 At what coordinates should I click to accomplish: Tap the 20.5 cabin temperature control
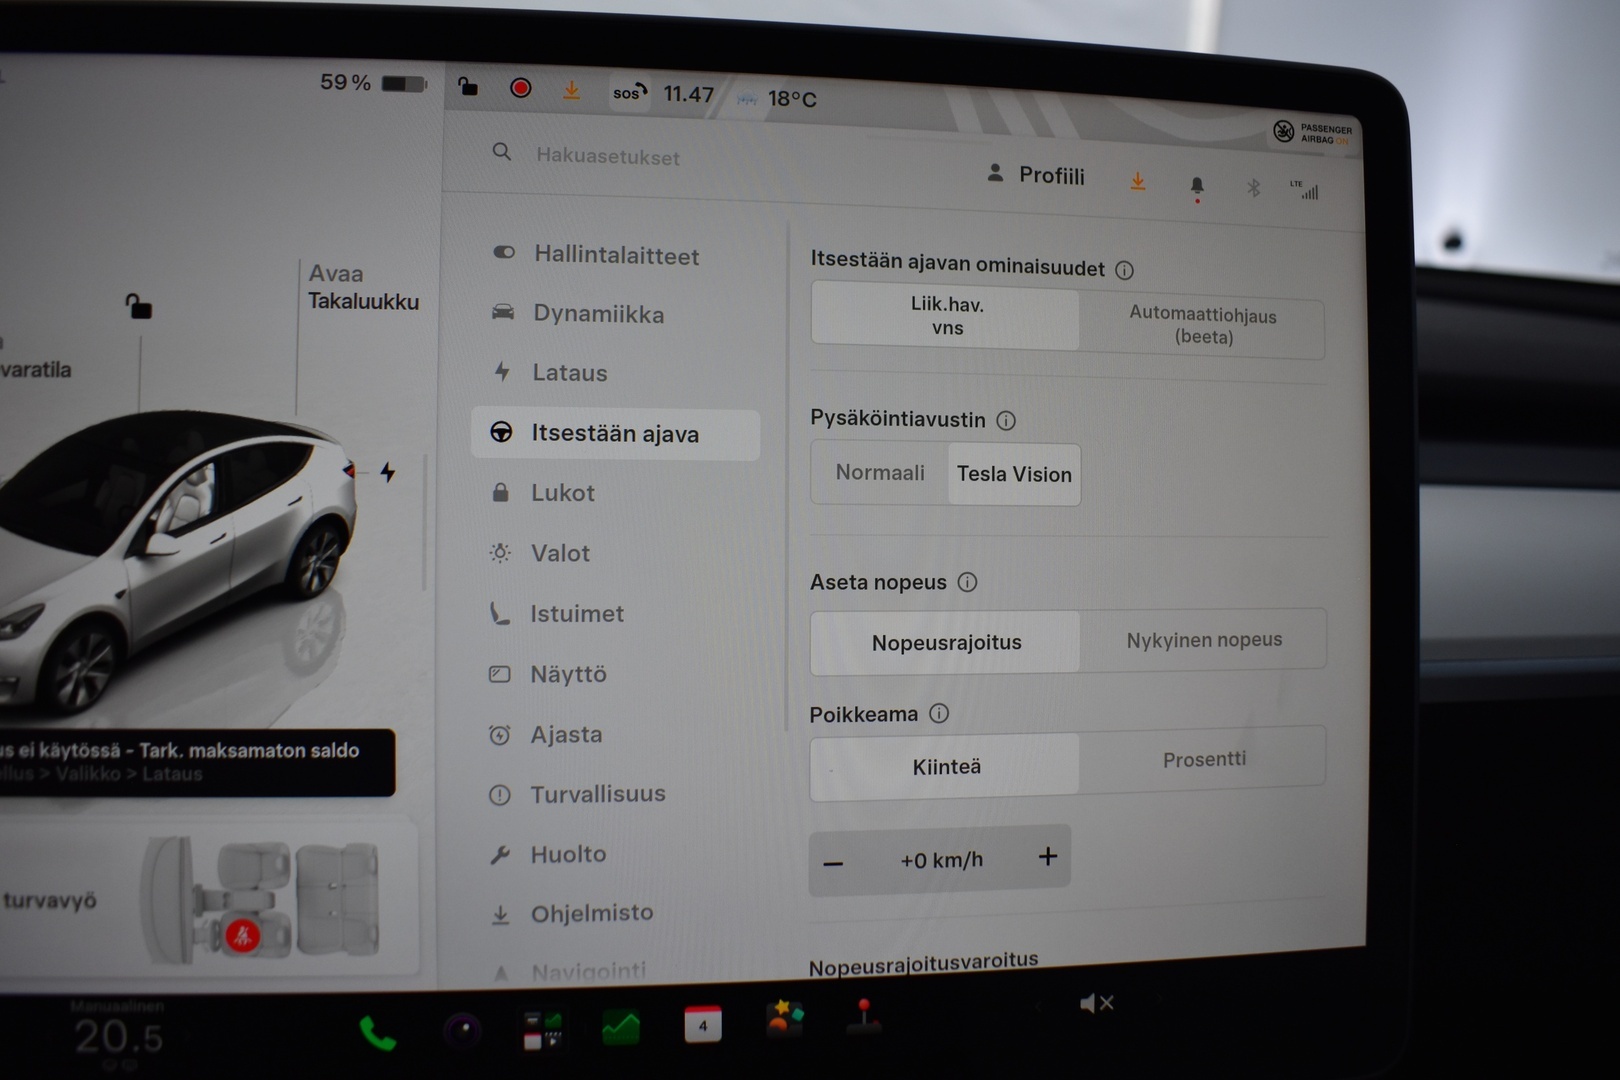118,1036
